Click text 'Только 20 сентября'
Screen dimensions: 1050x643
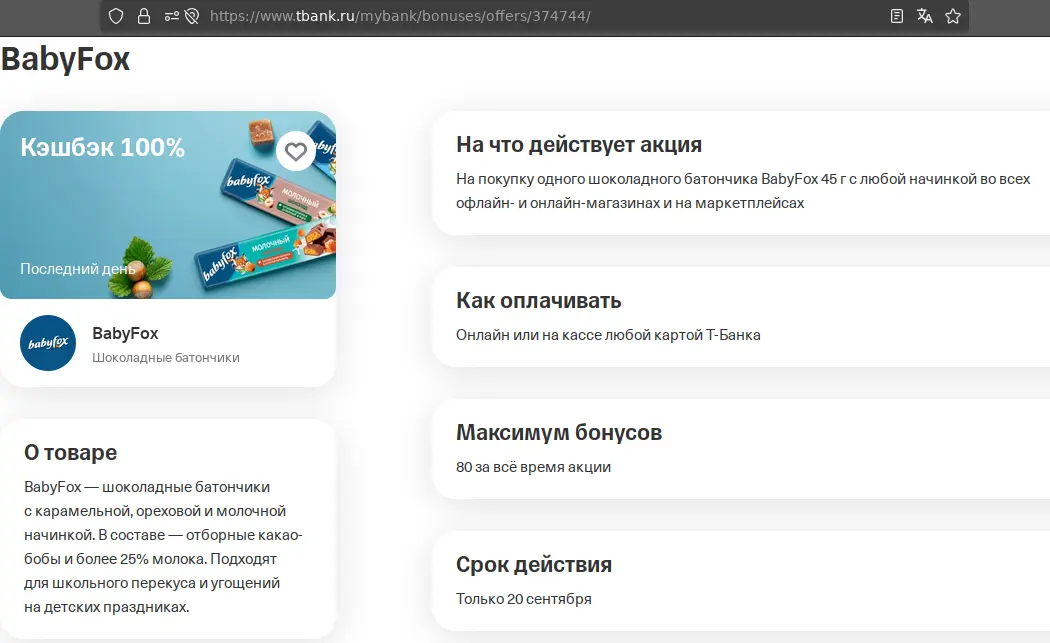pyautogui.click(x=524, y=599)
